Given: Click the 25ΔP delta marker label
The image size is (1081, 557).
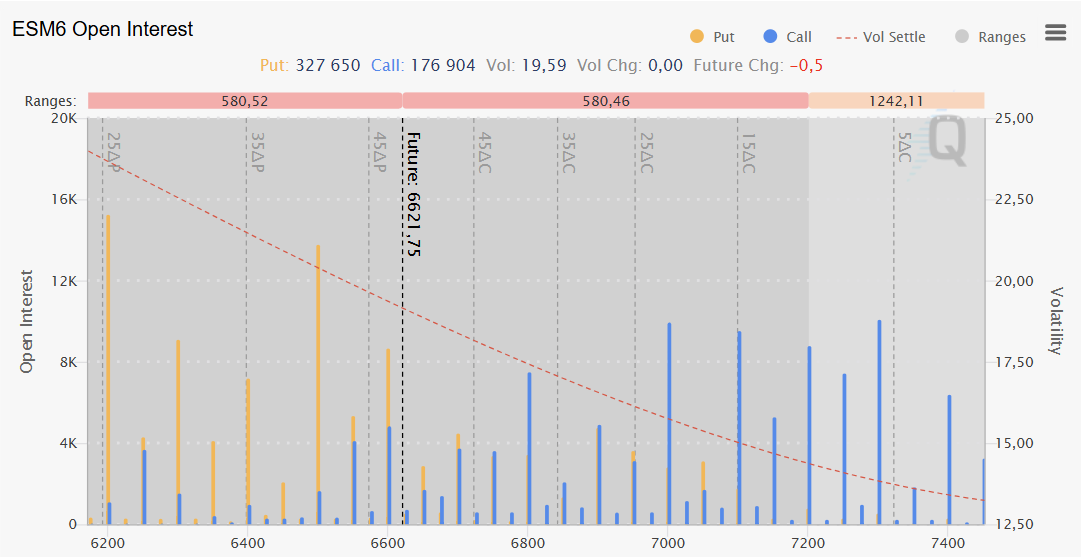Looking at the screenshot, I should pos(113,152).
